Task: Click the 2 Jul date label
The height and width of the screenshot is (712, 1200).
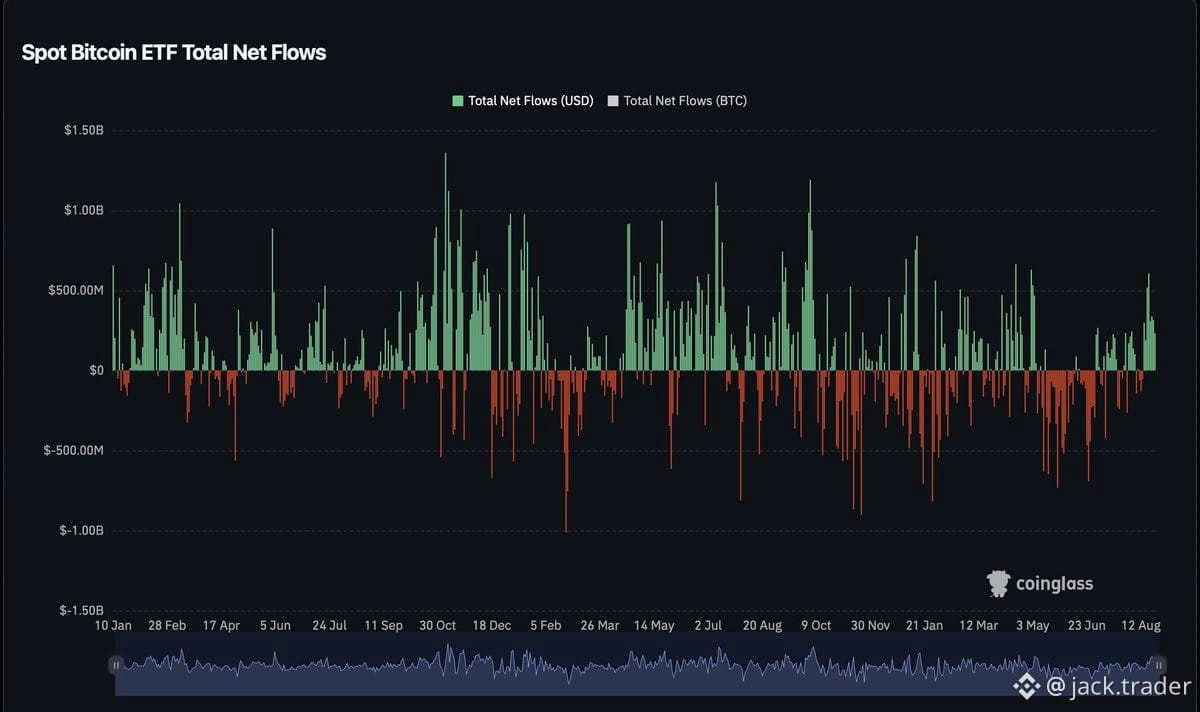Action: [707, 626]
